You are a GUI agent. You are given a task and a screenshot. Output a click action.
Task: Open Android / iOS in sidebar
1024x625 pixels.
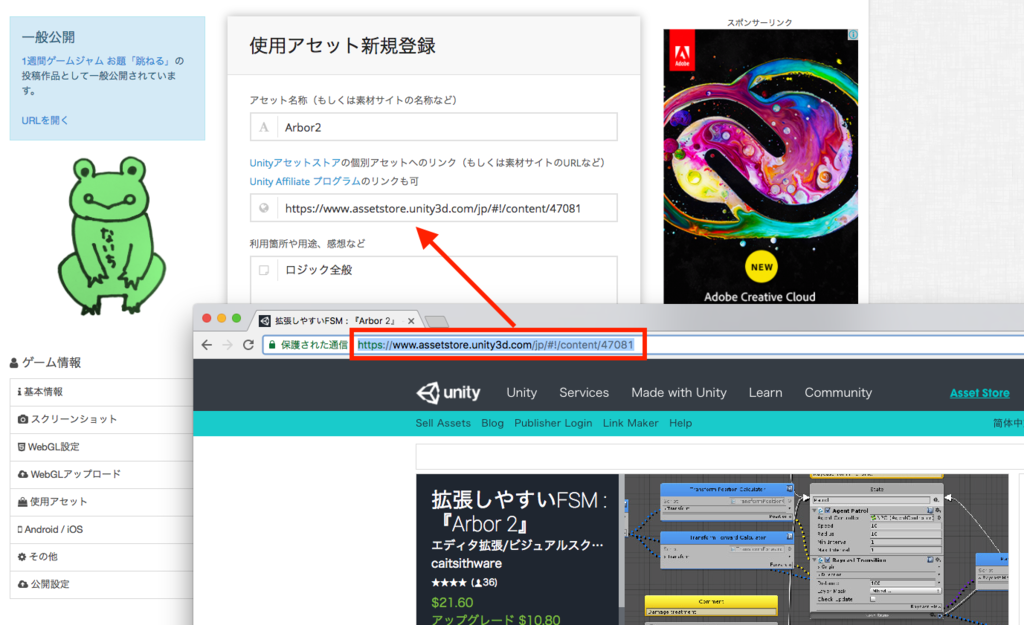click(101, 529)
